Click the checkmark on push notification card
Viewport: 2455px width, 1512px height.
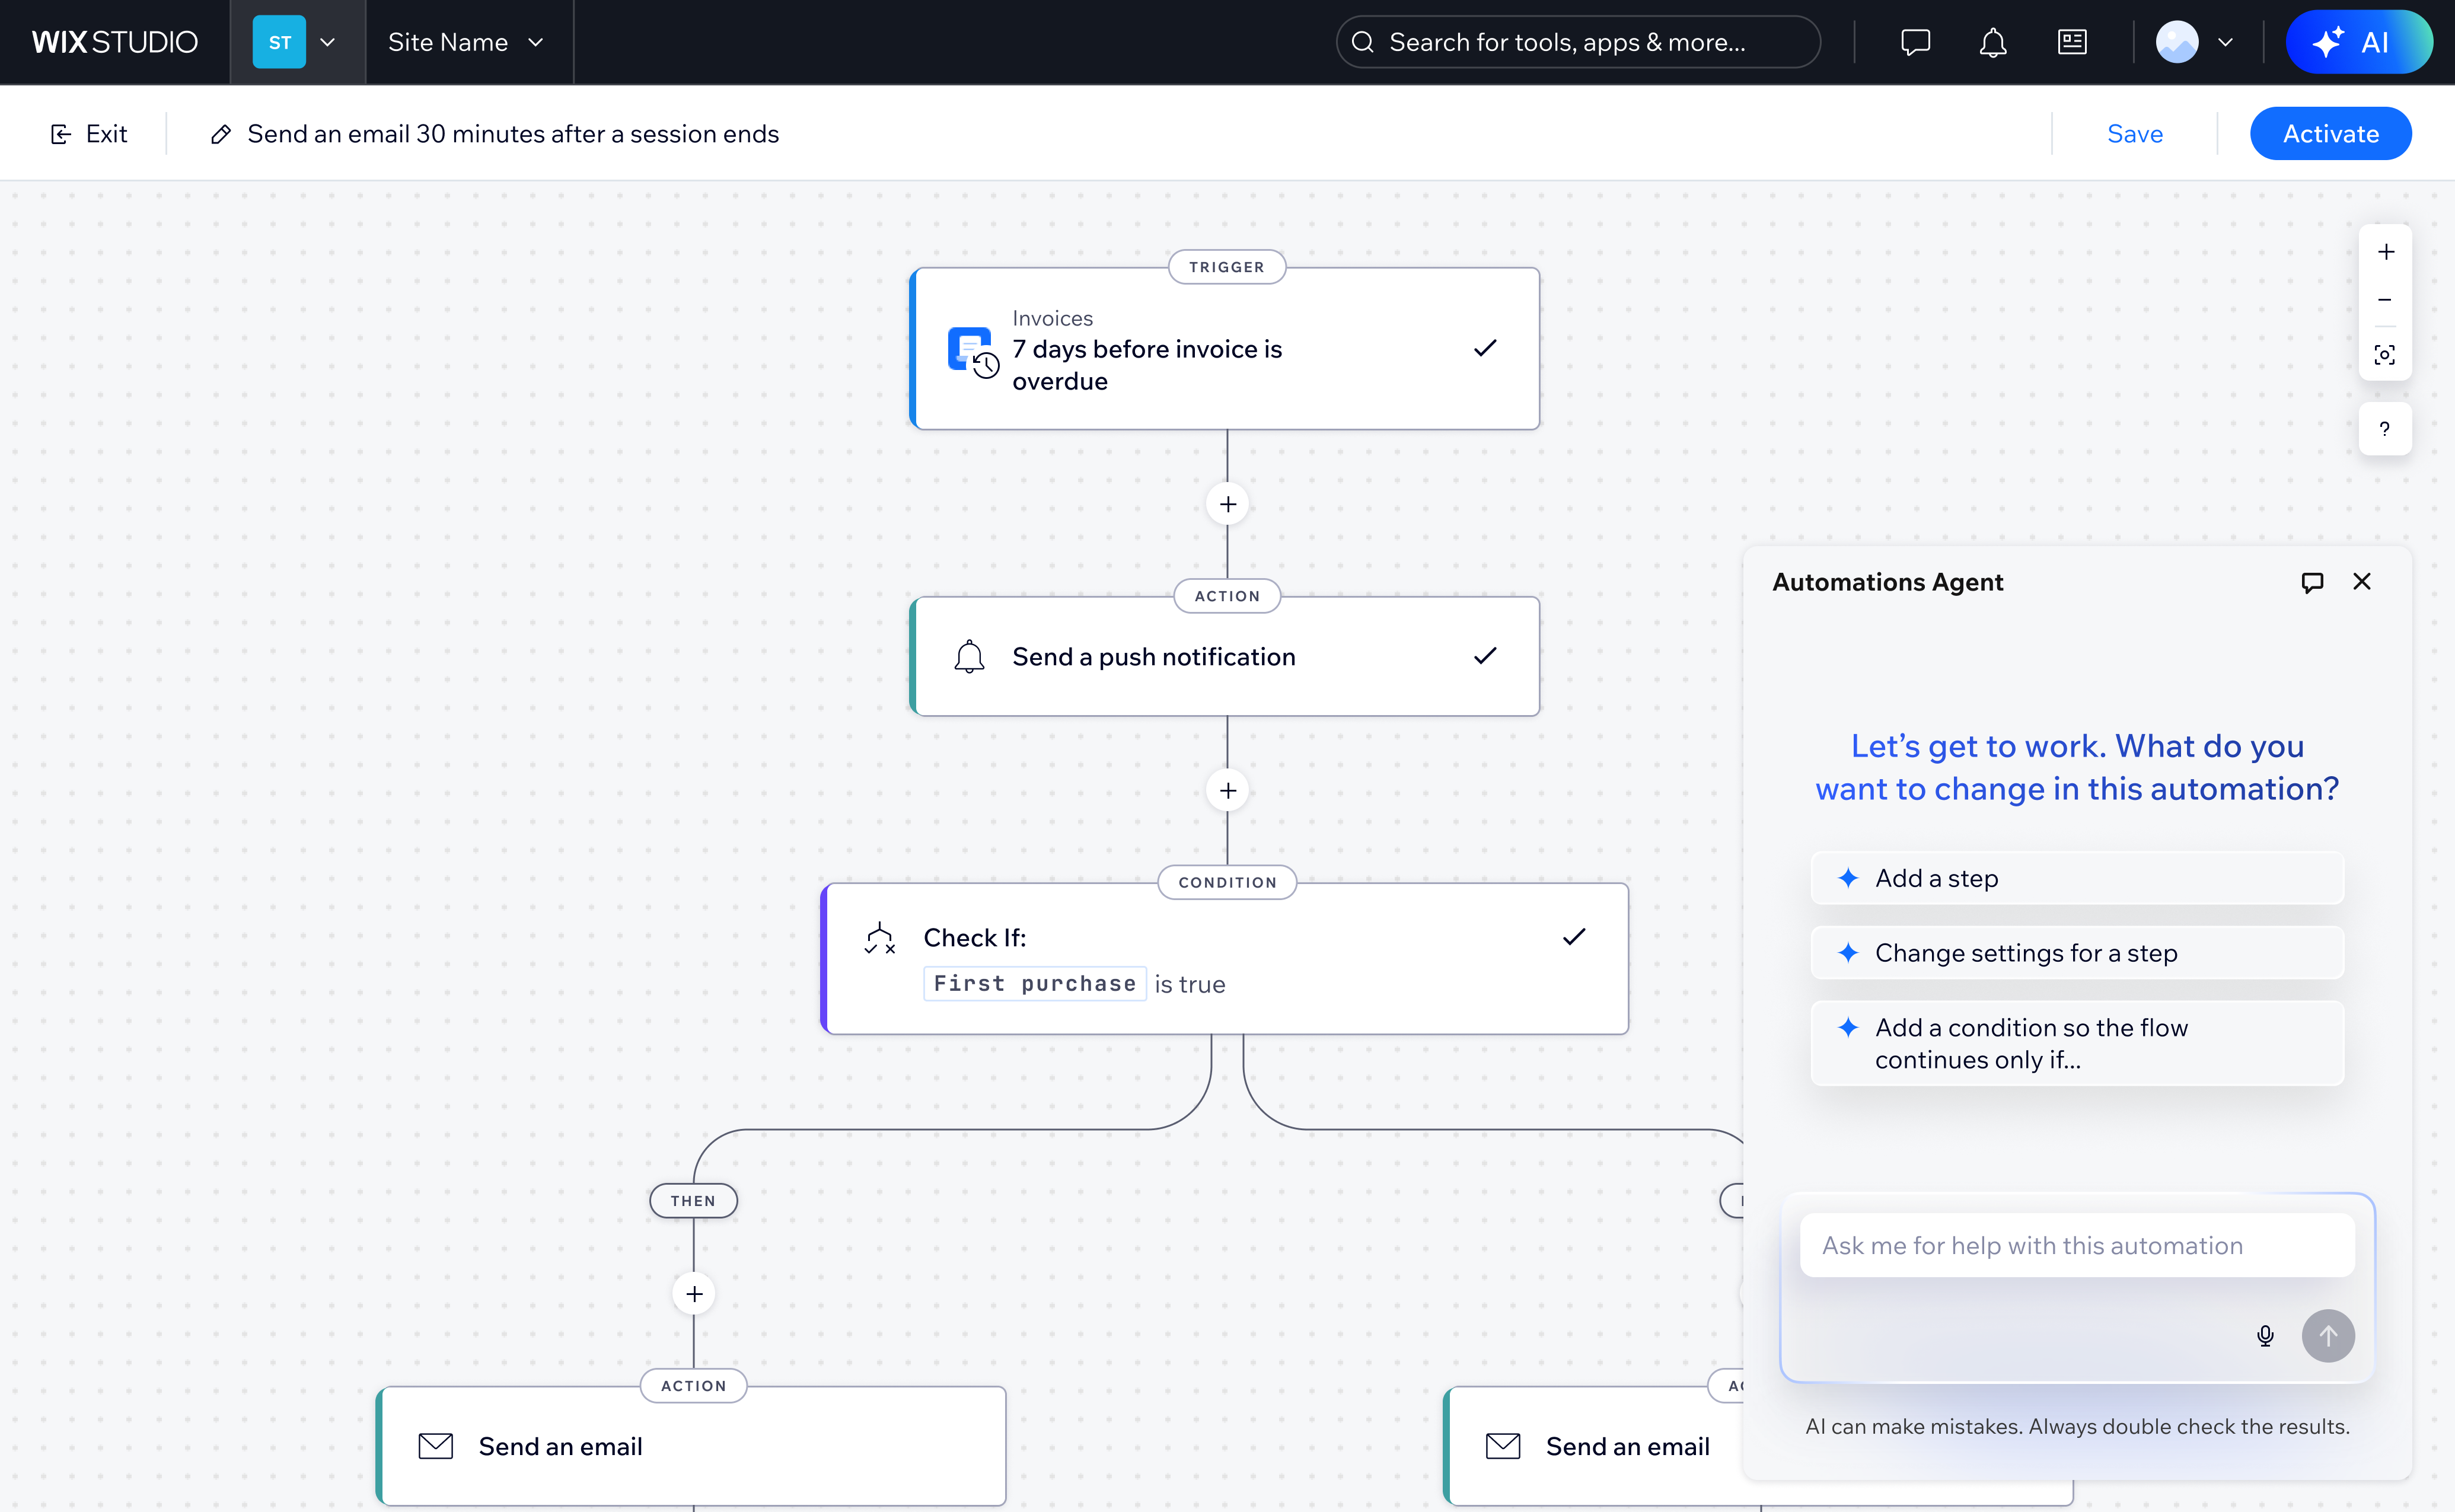tap(1485, 655)
